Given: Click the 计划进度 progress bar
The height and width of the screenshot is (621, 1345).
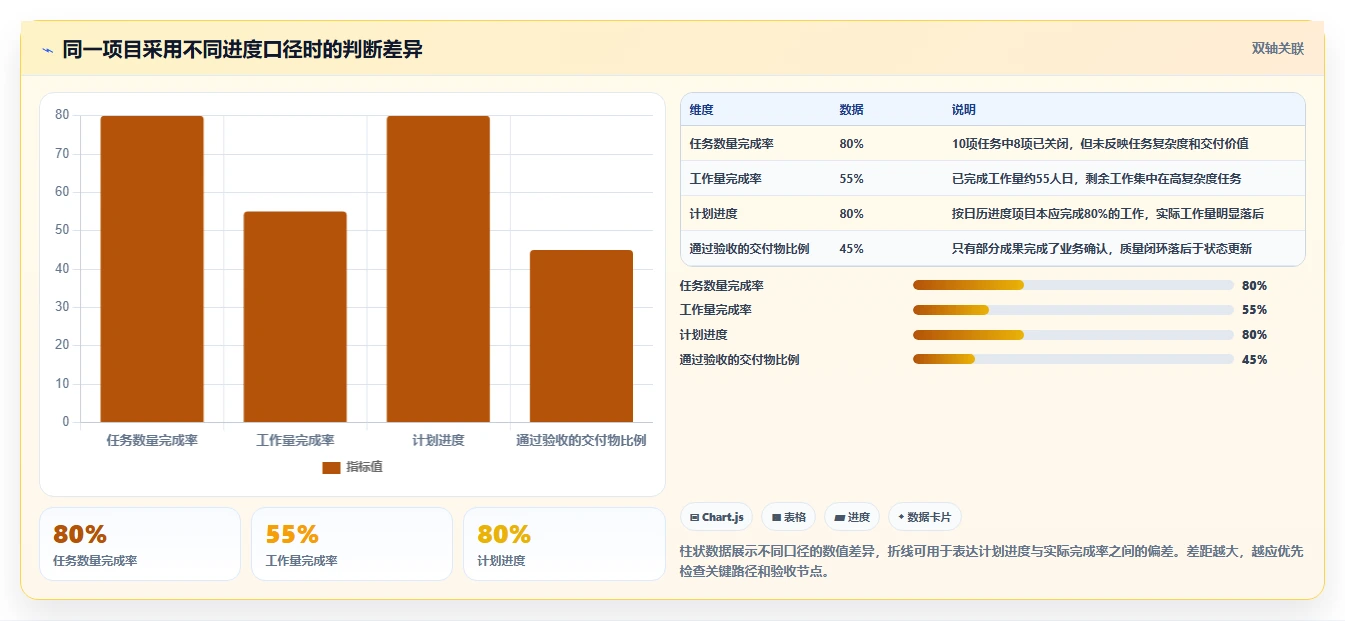Looking at the screenshot, I should pos(1073,335).
